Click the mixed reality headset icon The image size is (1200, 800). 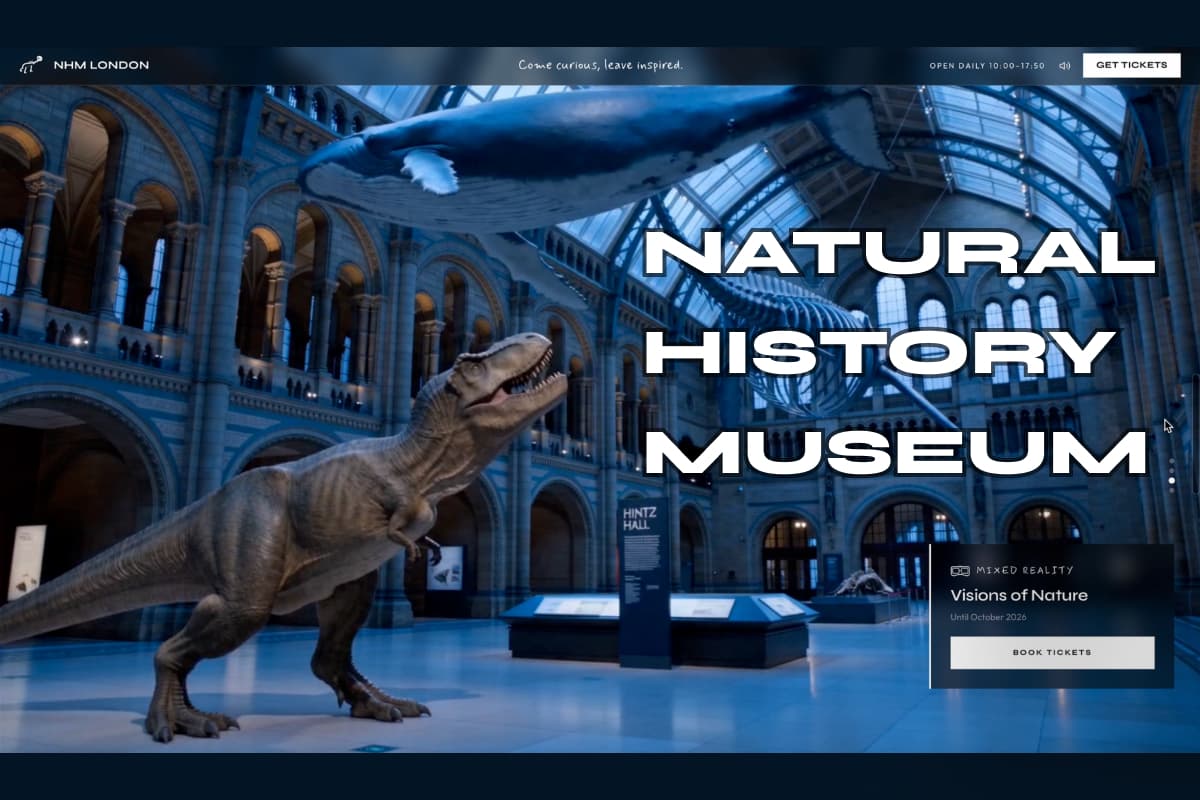point(959,570)
